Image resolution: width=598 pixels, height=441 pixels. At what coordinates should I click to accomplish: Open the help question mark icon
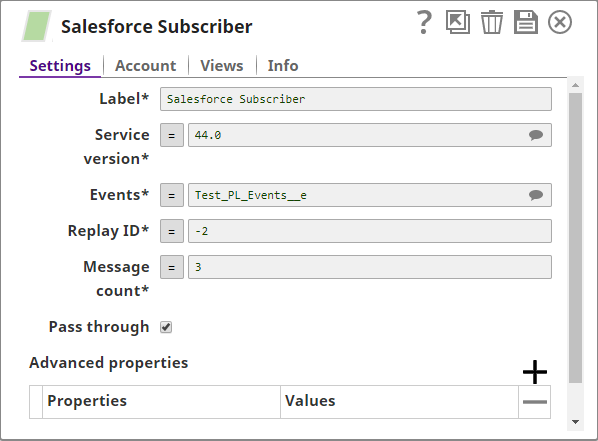(424, 23)
